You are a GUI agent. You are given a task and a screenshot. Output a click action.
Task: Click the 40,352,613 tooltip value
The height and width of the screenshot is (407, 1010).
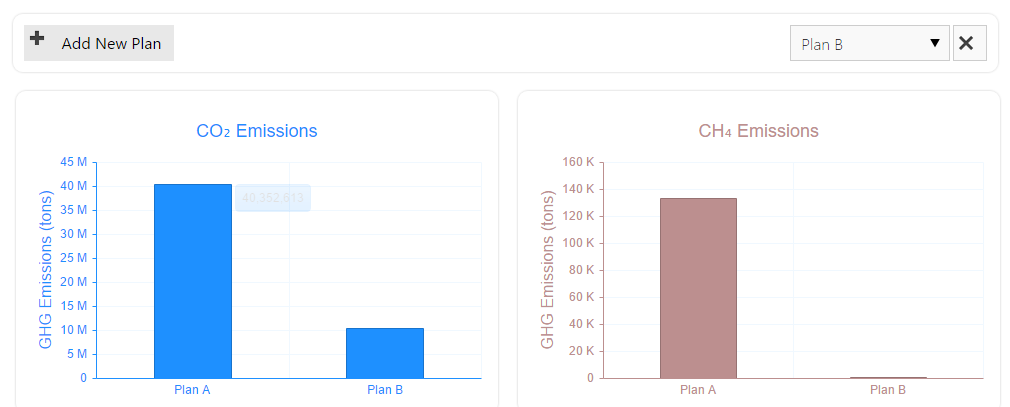click(272, 198)
